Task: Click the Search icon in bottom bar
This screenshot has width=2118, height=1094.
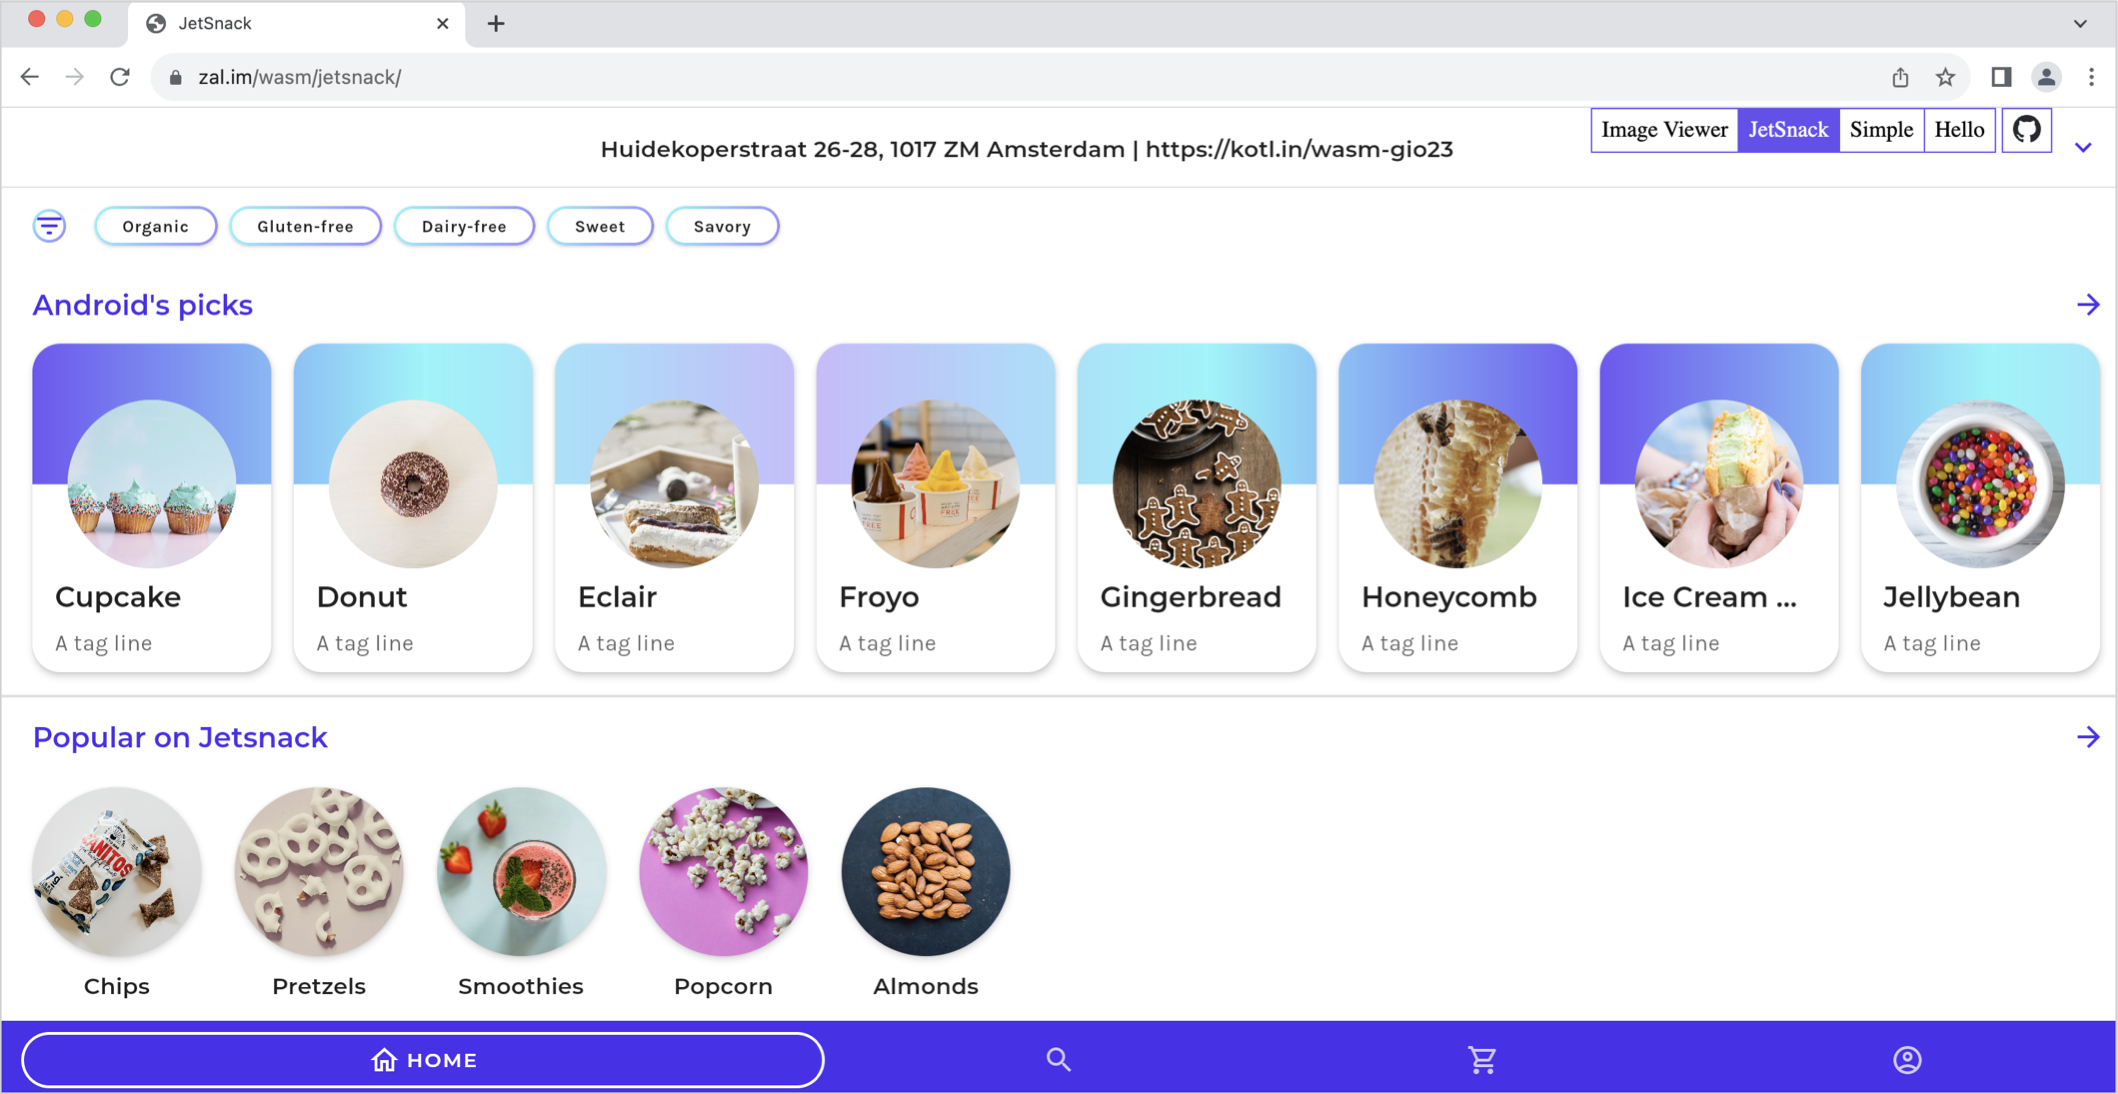Action: (x=1059, y=1058)
